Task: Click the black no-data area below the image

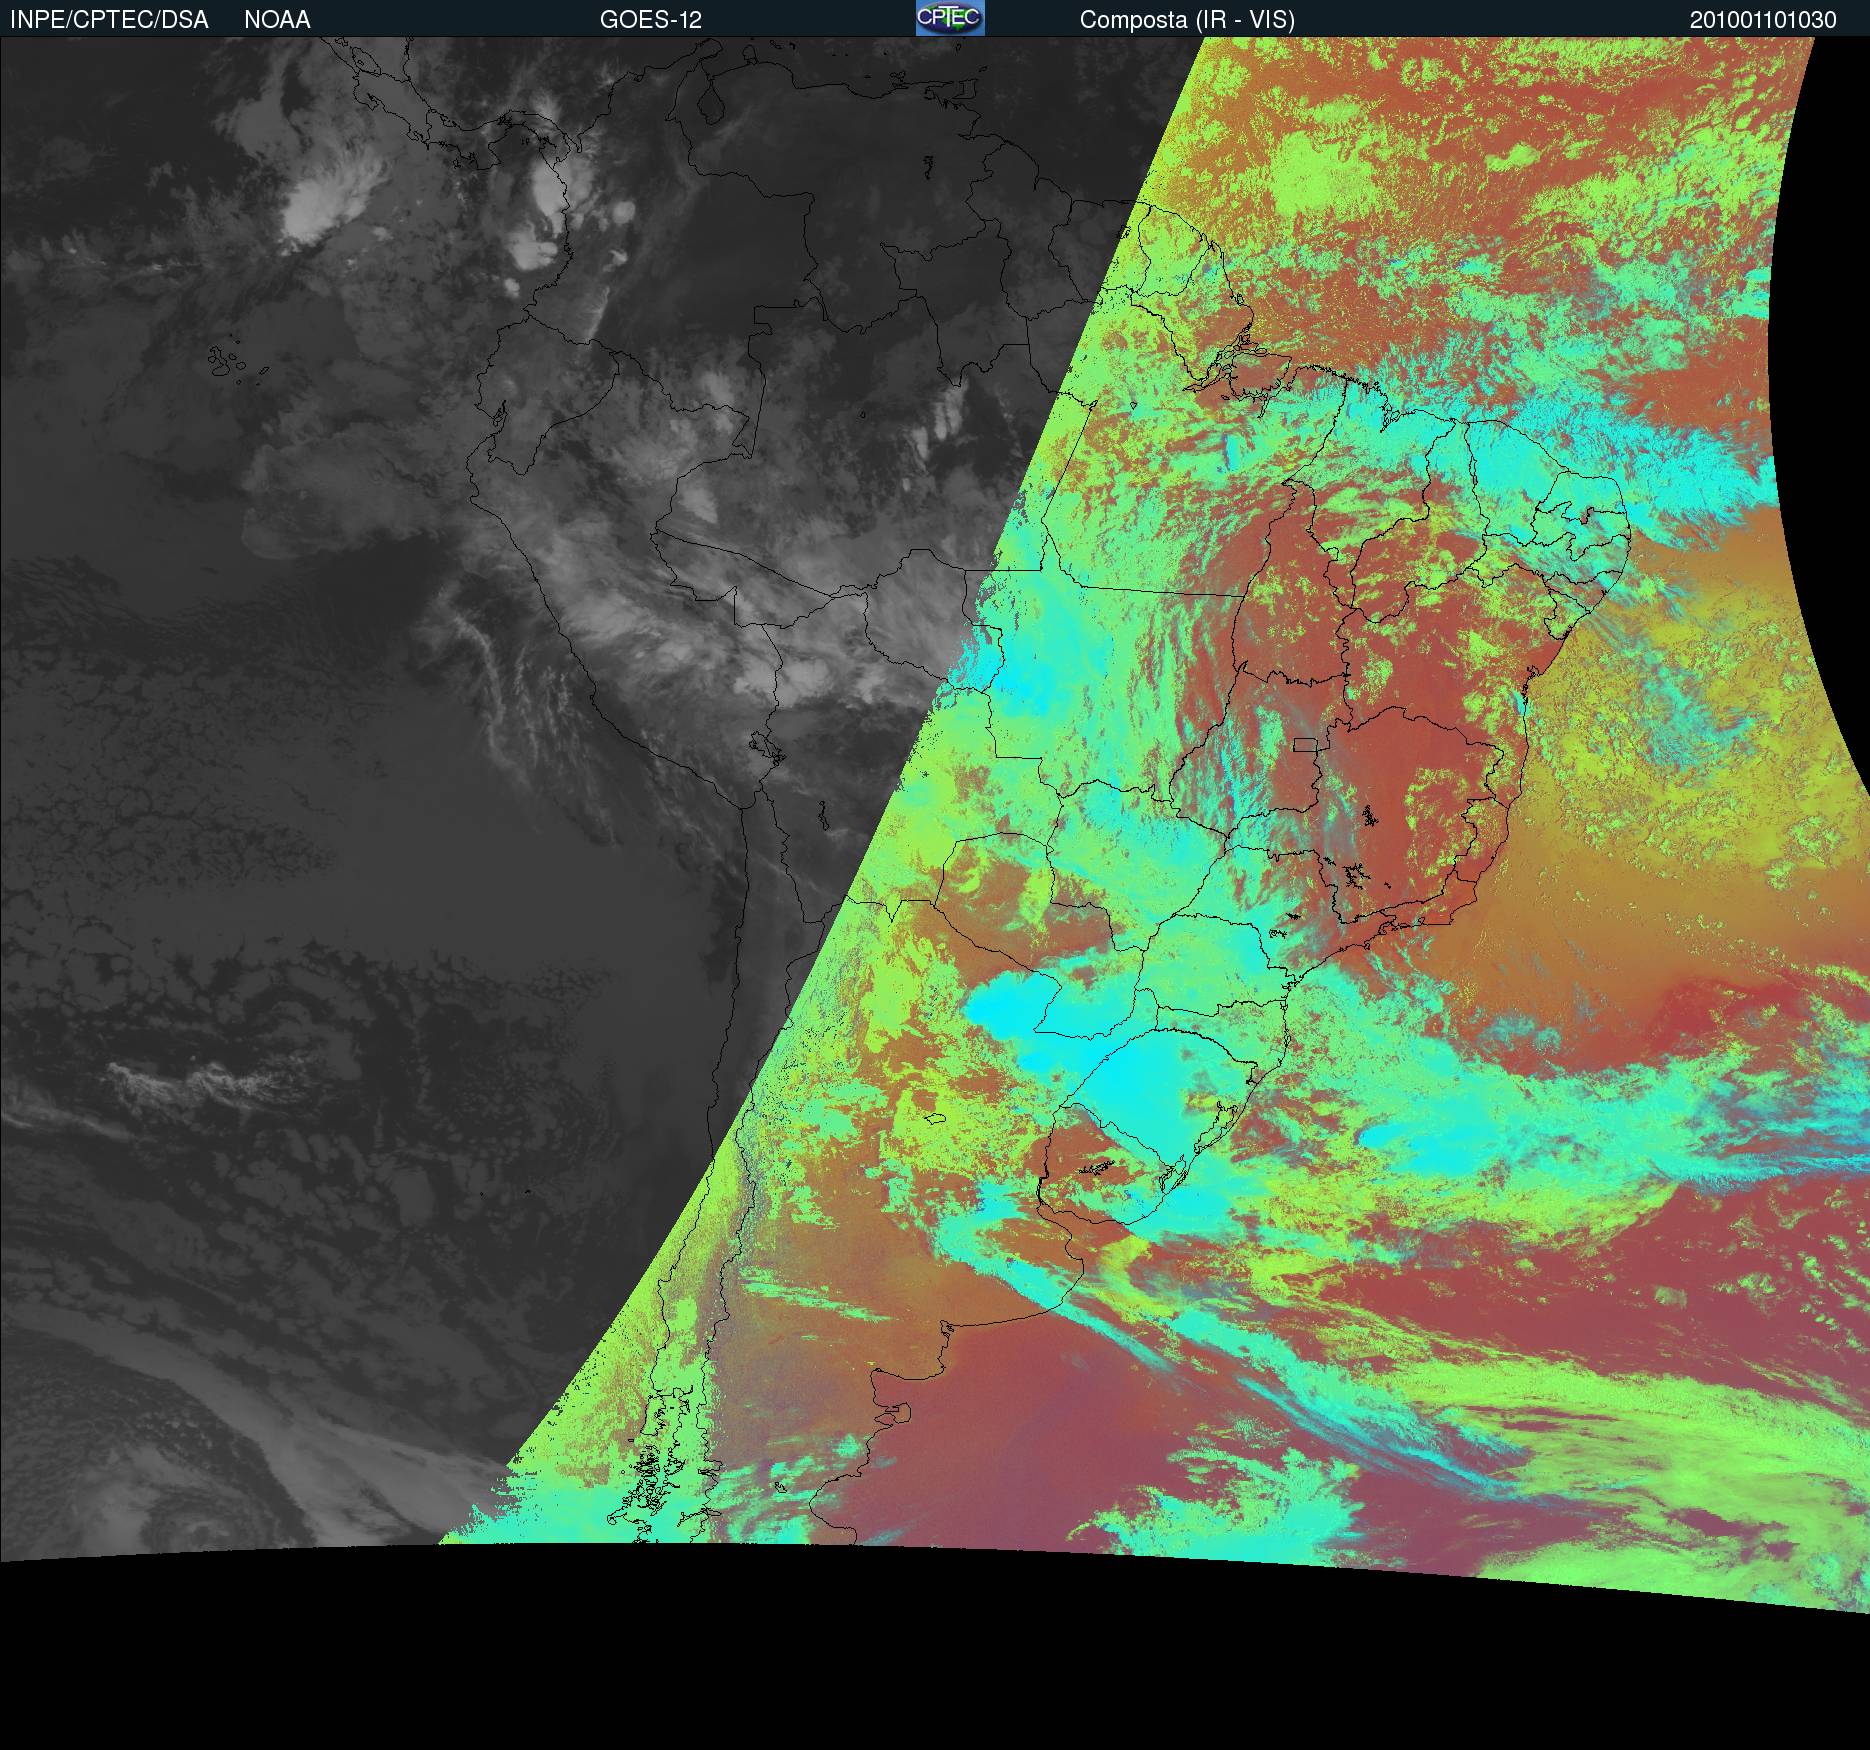Action: (900, 1680)
